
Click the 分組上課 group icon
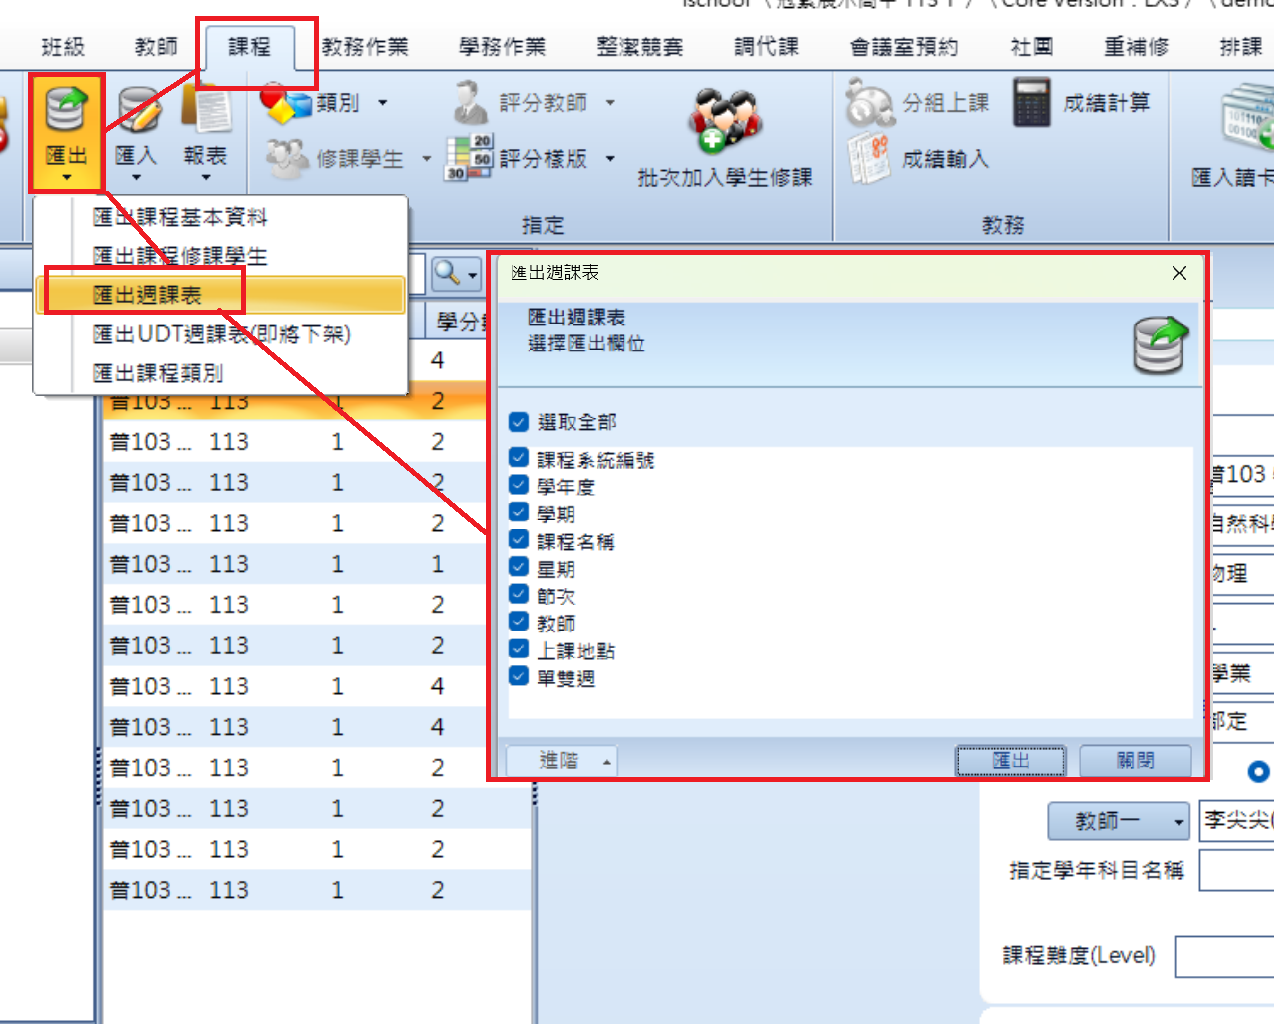click(x=869, y=103)
